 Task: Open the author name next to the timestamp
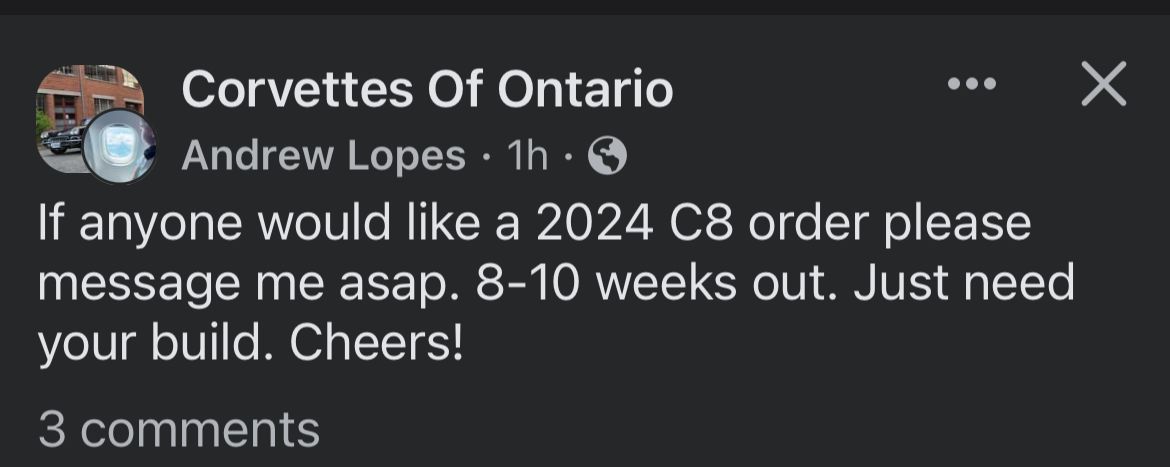(x=323, y=156)
